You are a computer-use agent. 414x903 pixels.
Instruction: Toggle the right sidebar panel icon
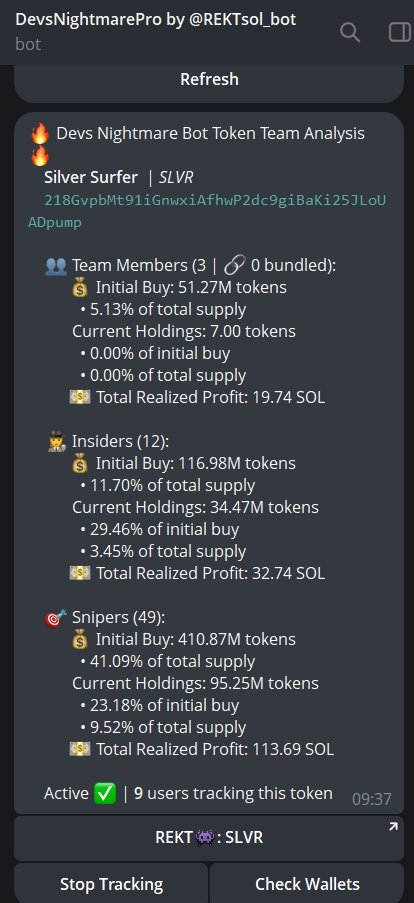(399, 32)
